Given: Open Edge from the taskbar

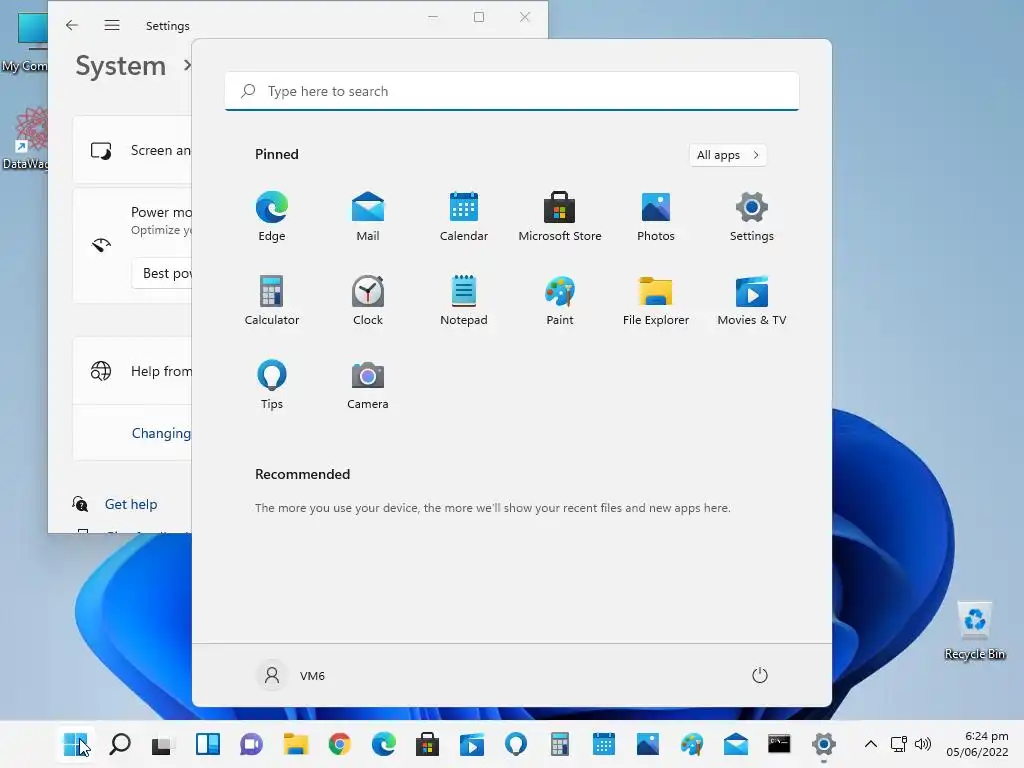Looking at the screenshot, I should [384, 744].
